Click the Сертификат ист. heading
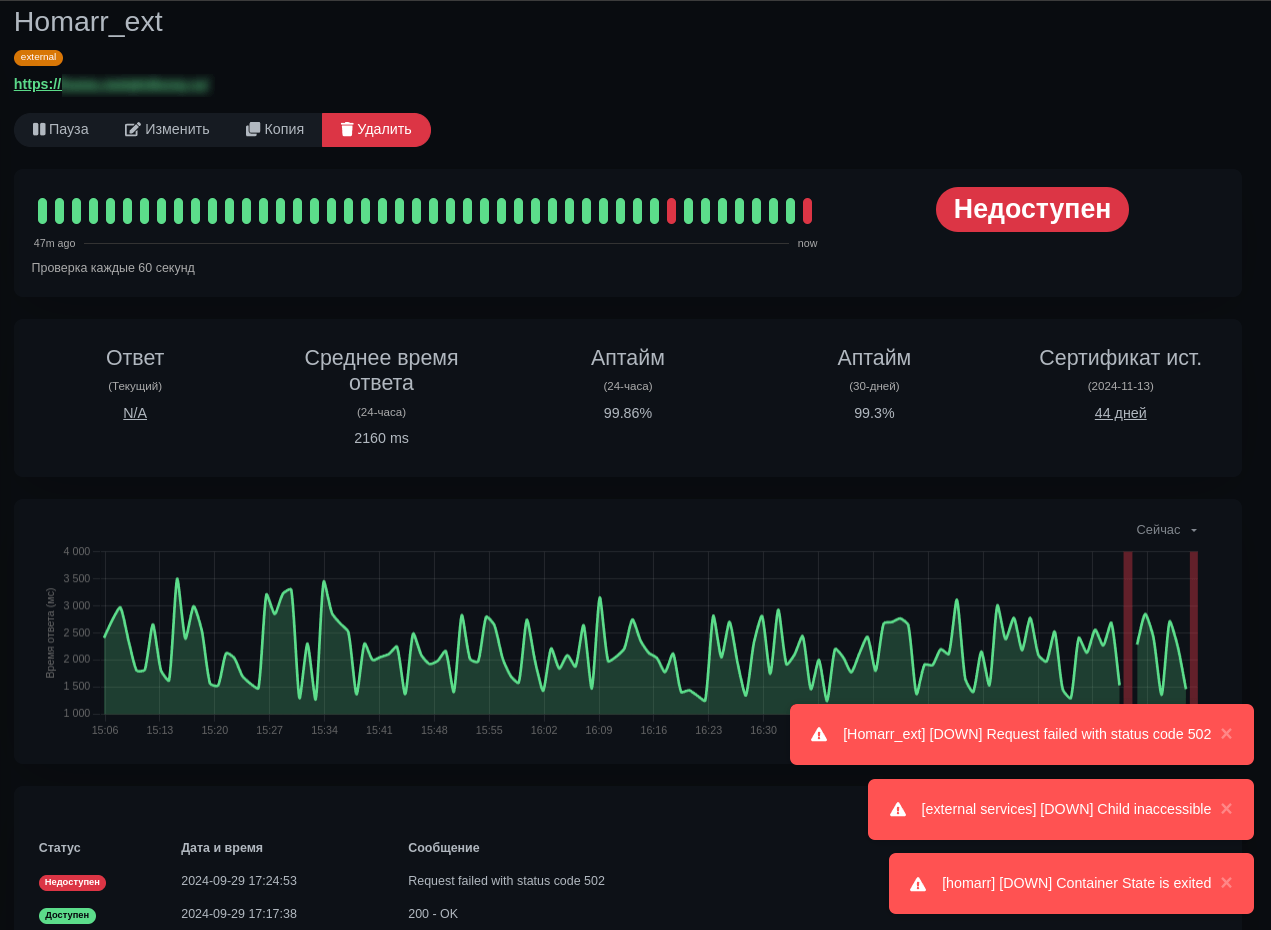 tap(1120, 358)
